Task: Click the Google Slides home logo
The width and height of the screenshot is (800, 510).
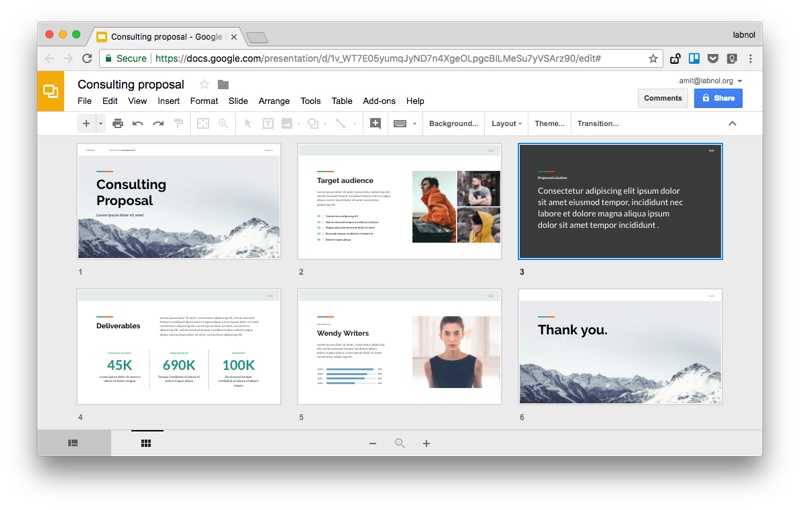Action: pyautogui.click(x=51, y=92)
